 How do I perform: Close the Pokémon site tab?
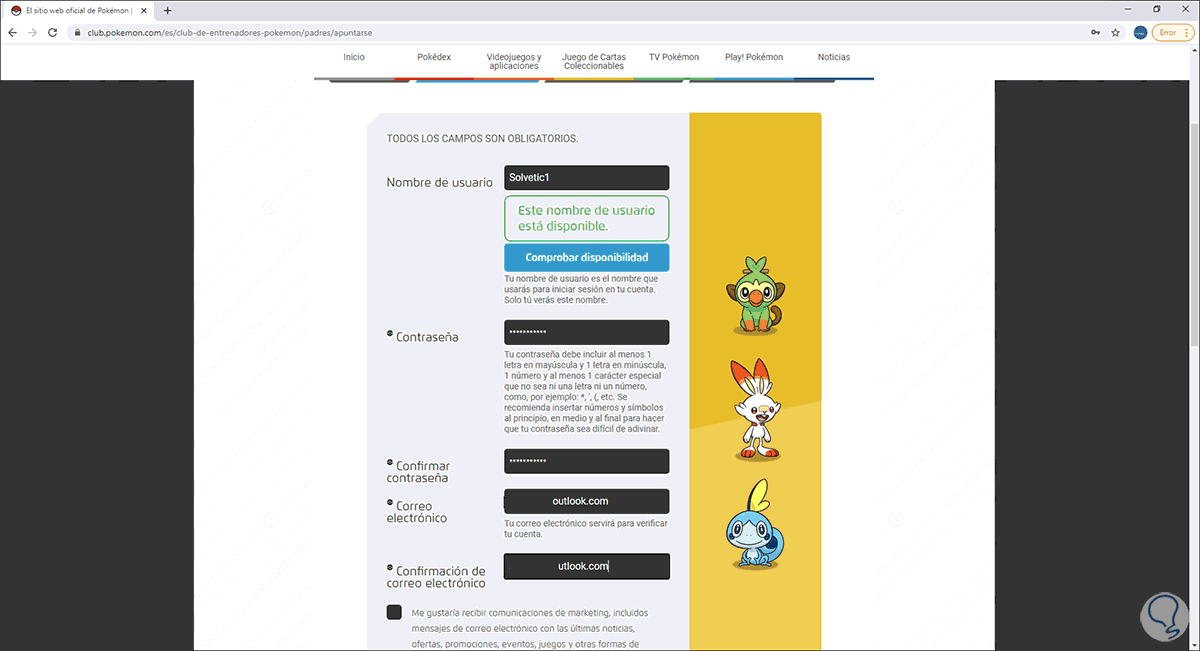[144, 10]
